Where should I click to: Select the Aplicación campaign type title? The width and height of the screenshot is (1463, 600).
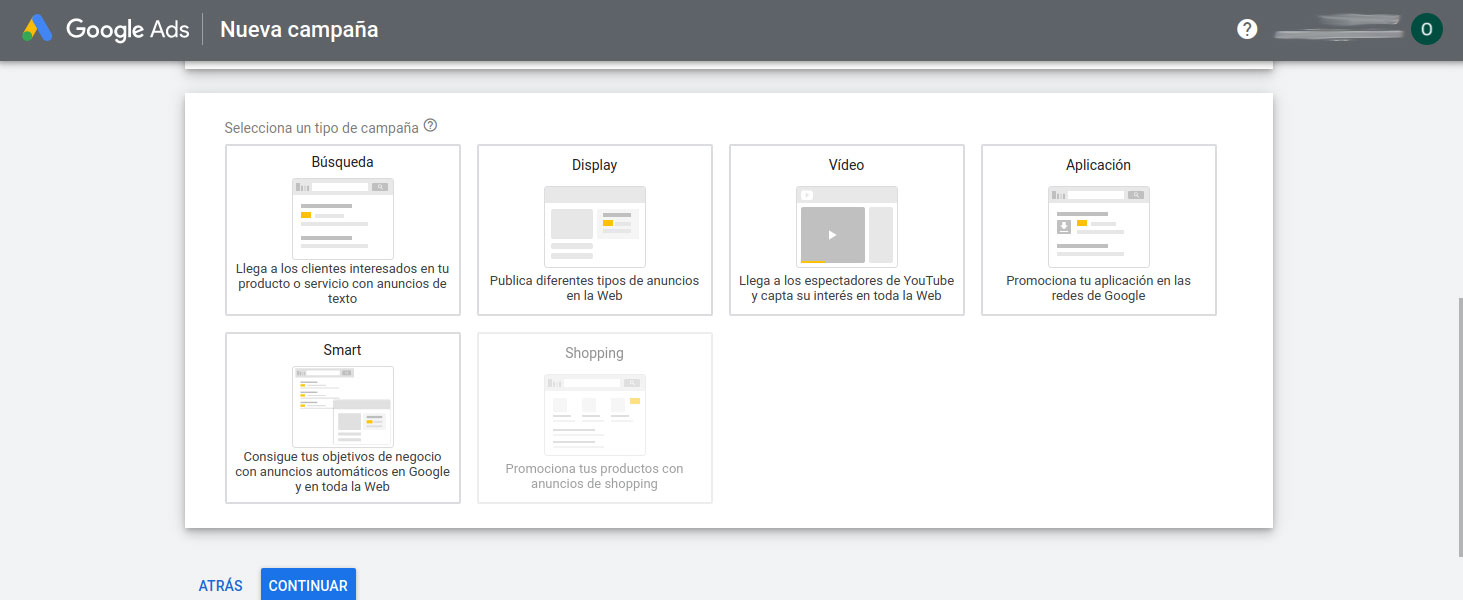(x=1098, y=165)
